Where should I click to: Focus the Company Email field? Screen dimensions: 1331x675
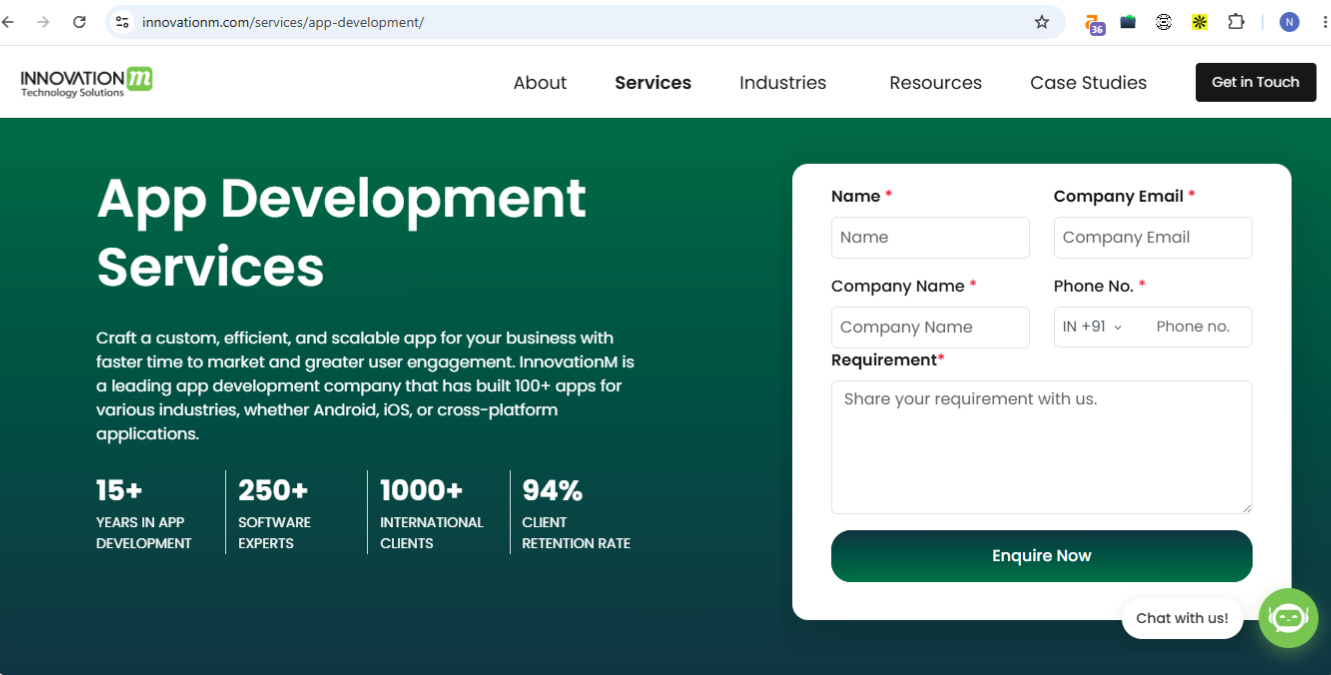(1152, 238)
